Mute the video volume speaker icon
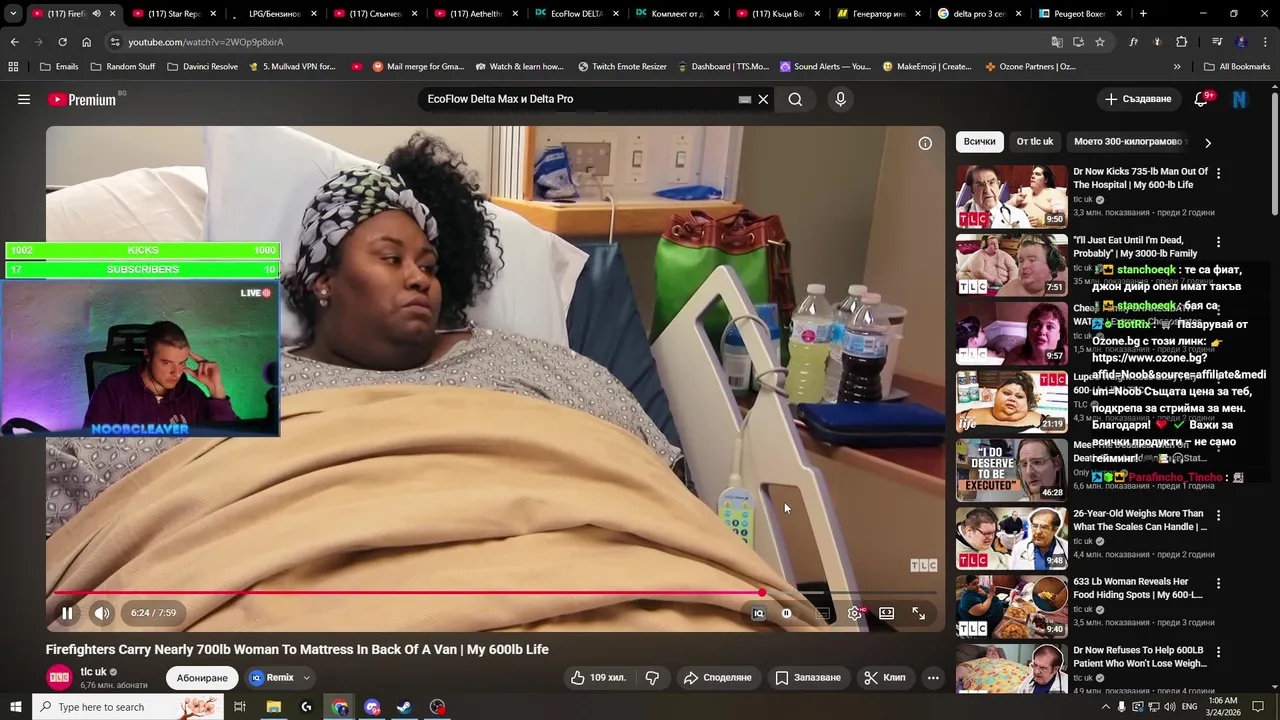1280x720 pixels. pos(102,613)
